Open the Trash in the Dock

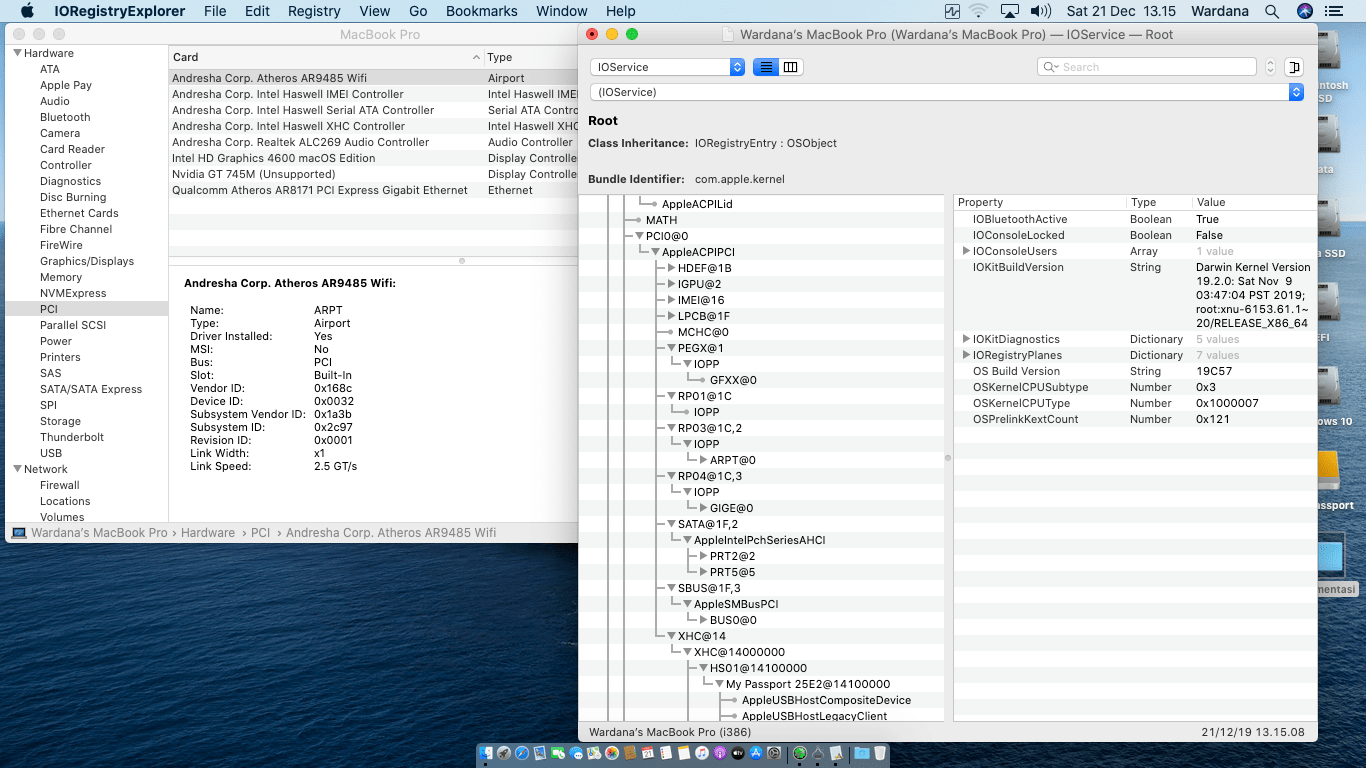(880, 753)
